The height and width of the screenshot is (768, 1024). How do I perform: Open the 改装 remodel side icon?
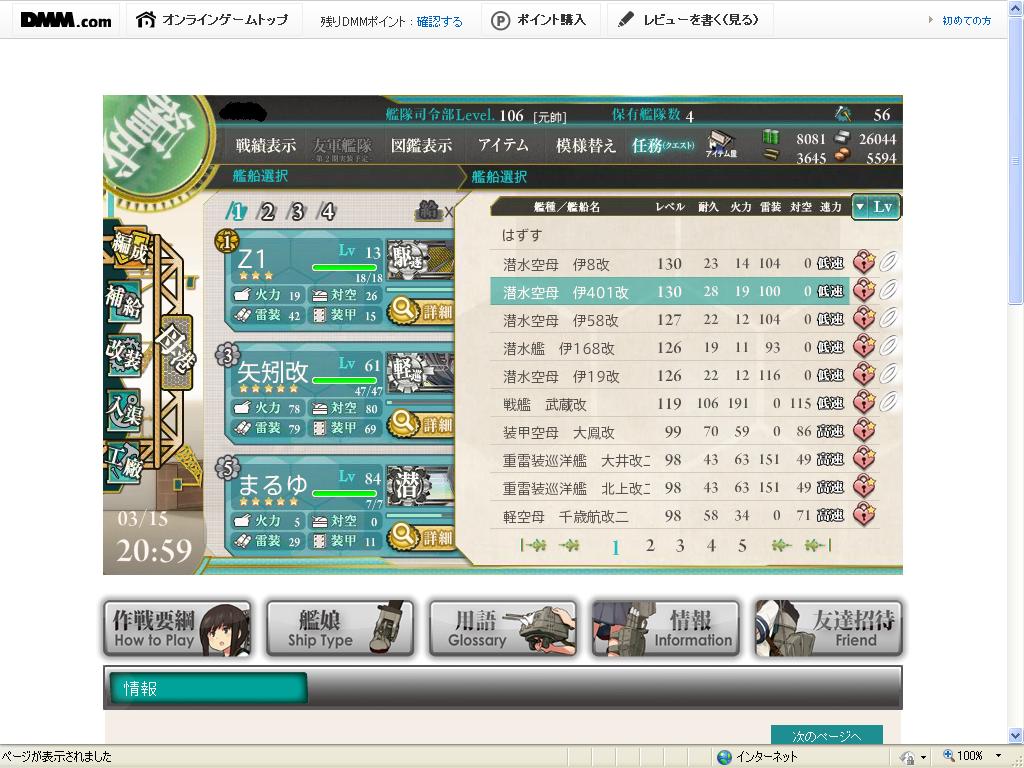click(124, 356)
